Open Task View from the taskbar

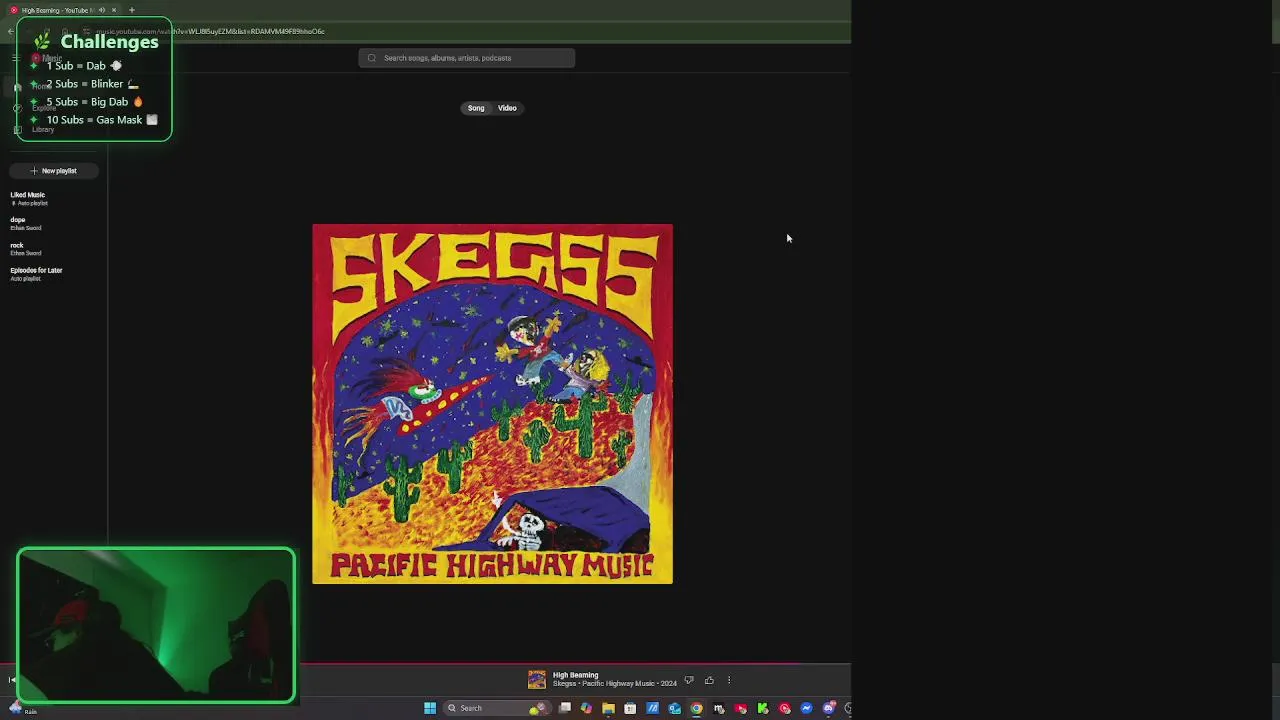point(565,708)
